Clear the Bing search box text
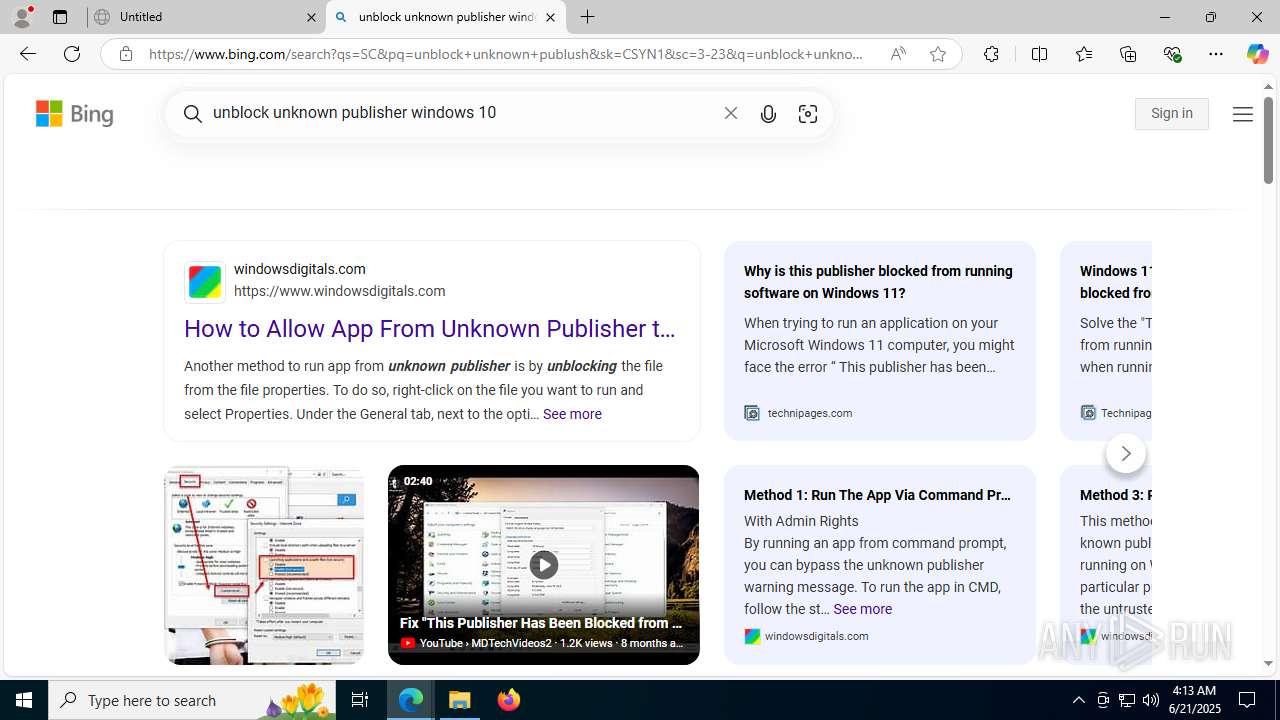Image resolution: width=1280 pixels, height=720 pixels. coord(731,114)
